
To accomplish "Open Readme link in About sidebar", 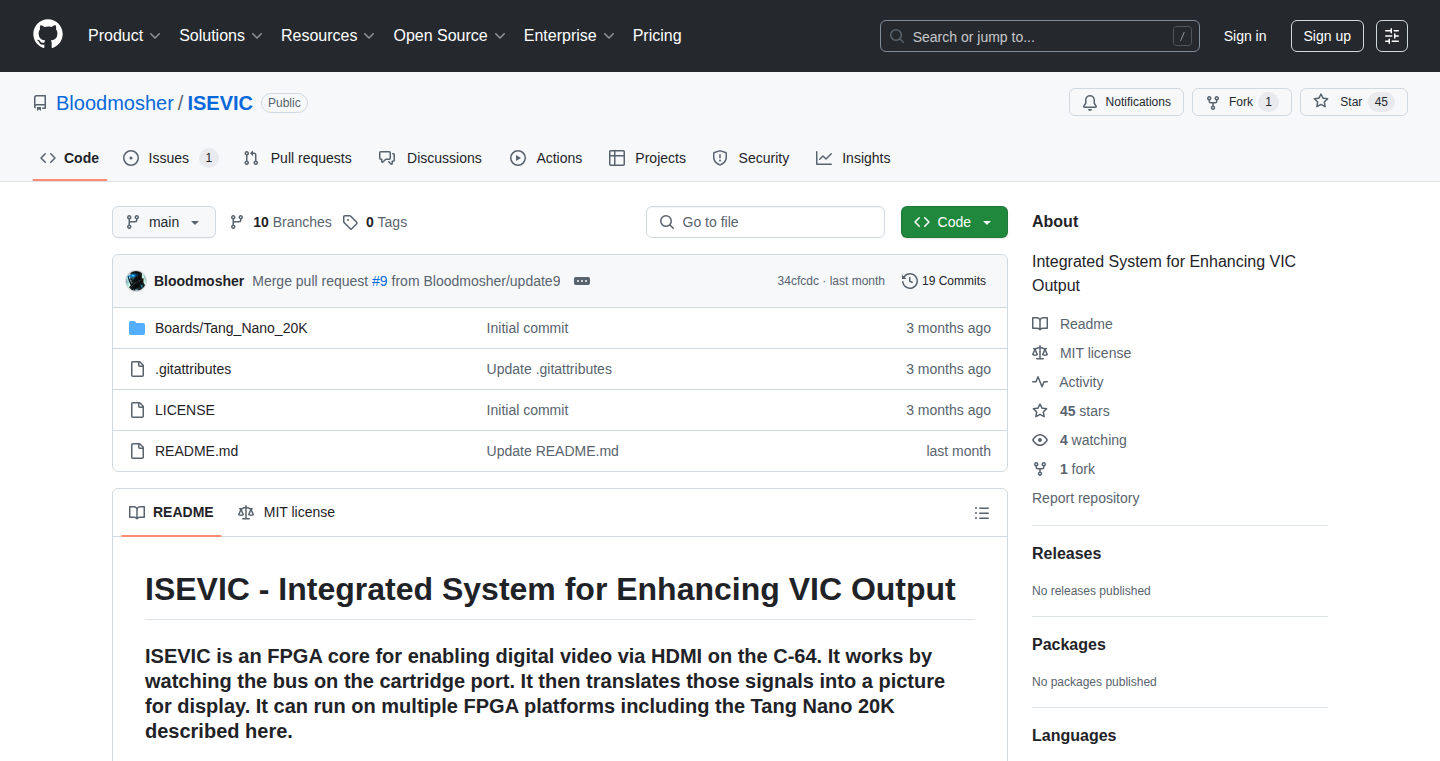I will [x=1073, y=324].
